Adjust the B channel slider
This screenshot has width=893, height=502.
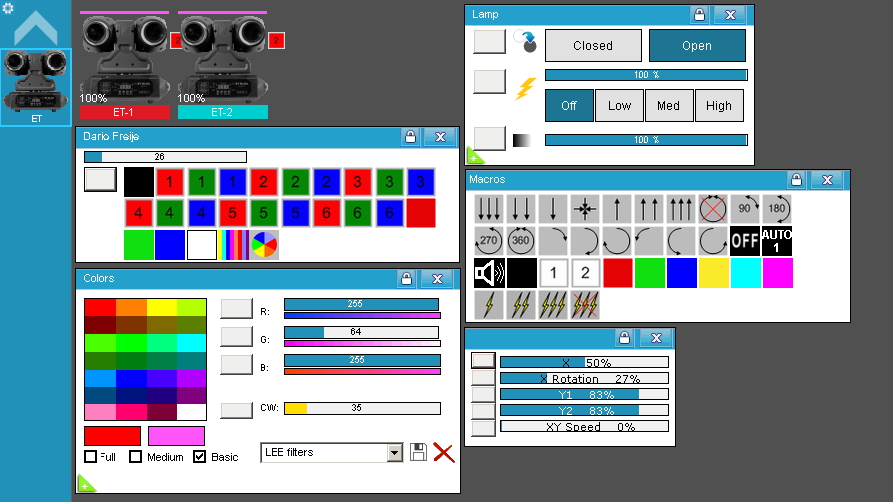click(x=362, y=360)
